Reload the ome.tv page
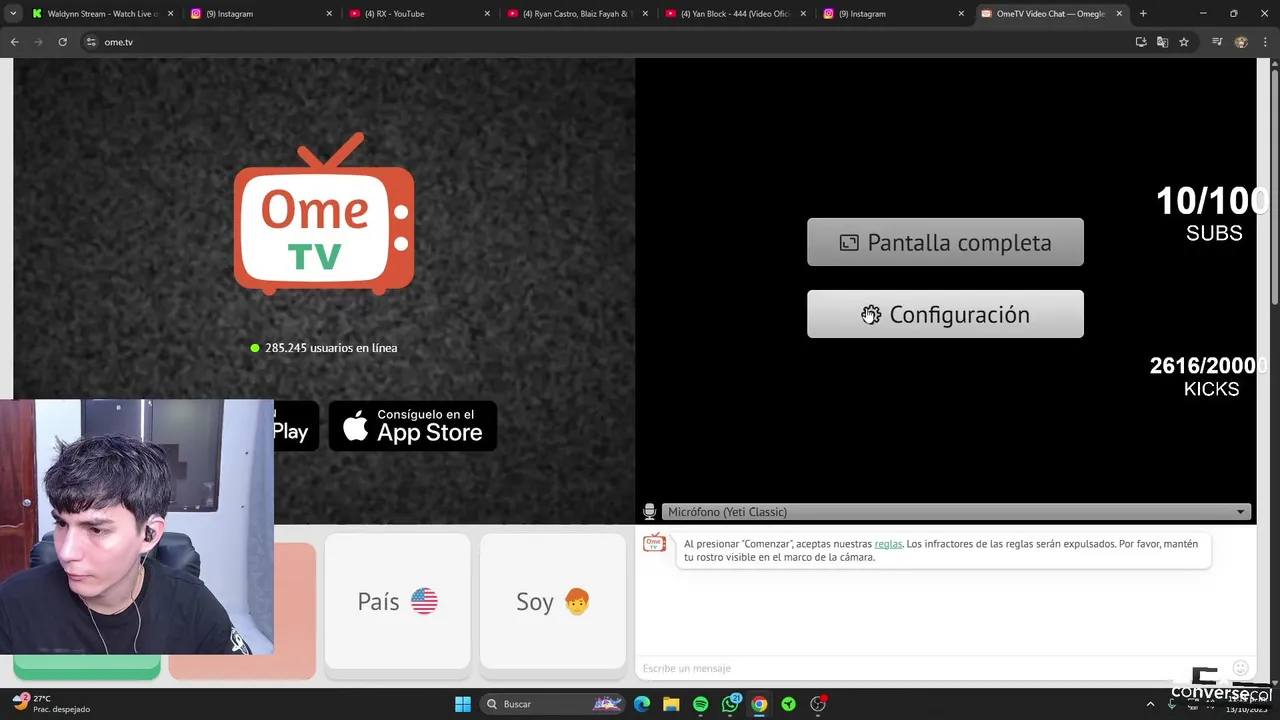 click(62, 42)
